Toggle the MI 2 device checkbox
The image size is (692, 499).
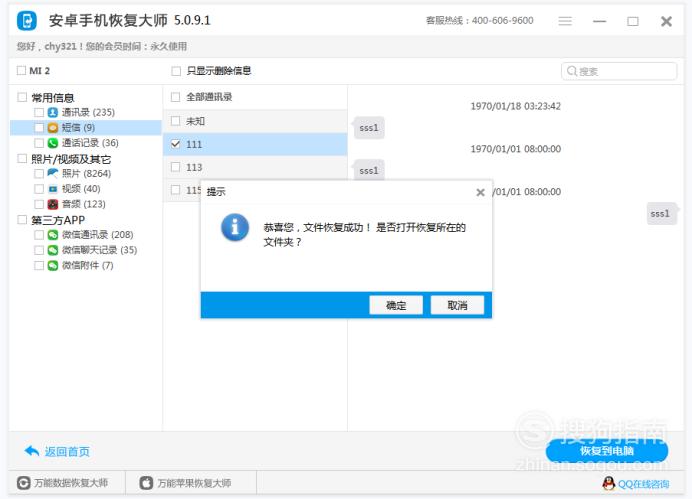[x=21, y=71]
